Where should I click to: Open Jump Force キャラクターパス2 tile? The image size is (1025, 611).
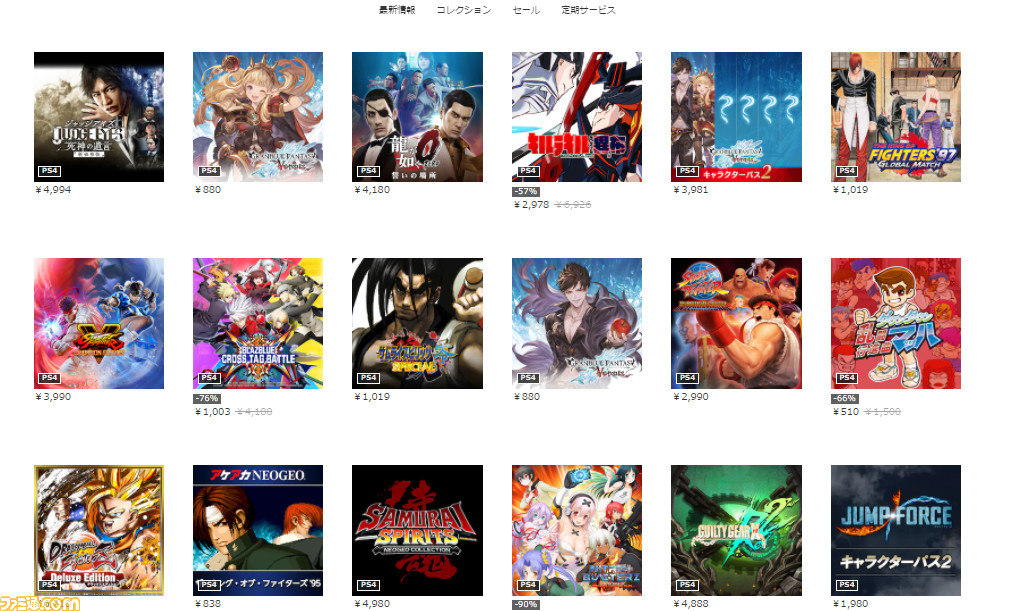(896, 530)
